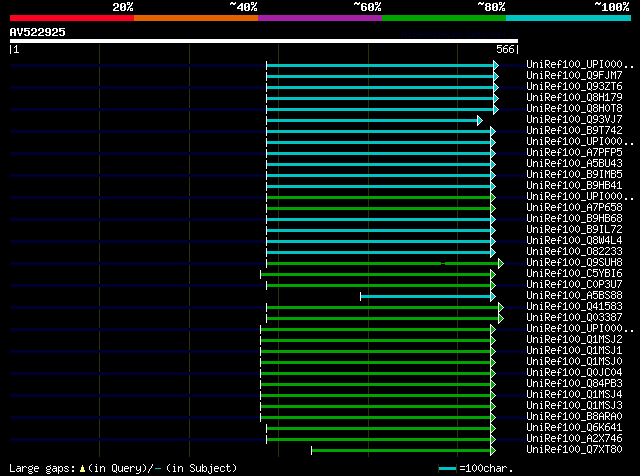The image size is (640, 476).
Task: Click the white AV522925 query bar
Action: (x=264, y=41)
